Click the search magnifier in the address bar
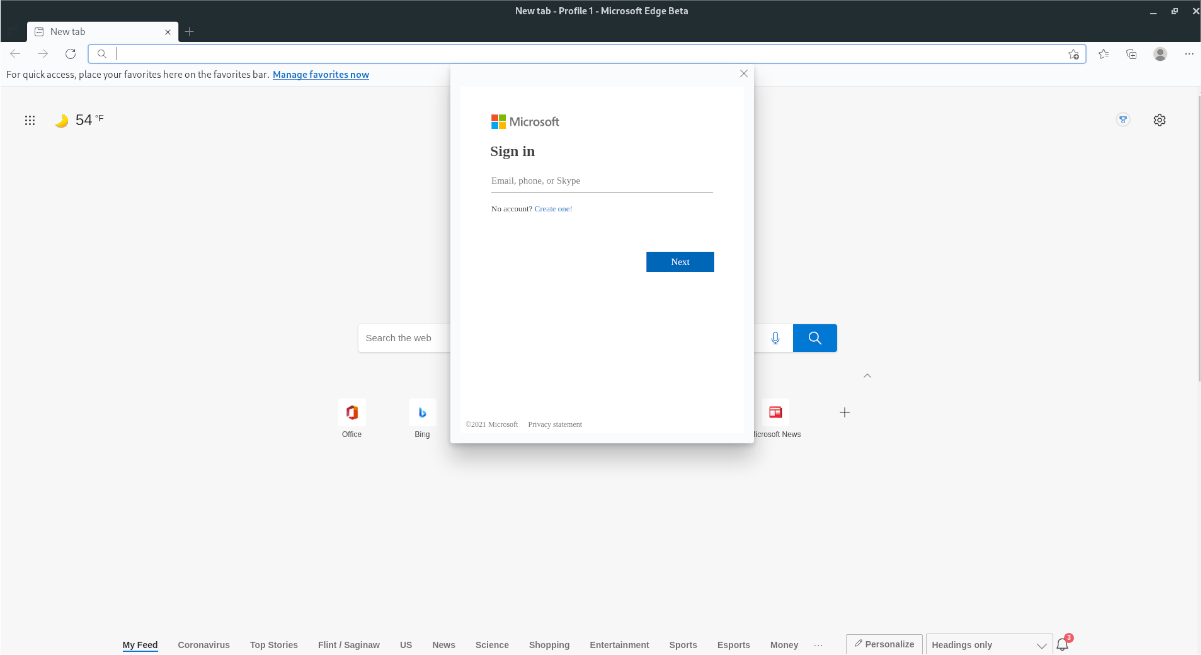The width and height of the screenshot is (1201, 655). click(102, 54)
